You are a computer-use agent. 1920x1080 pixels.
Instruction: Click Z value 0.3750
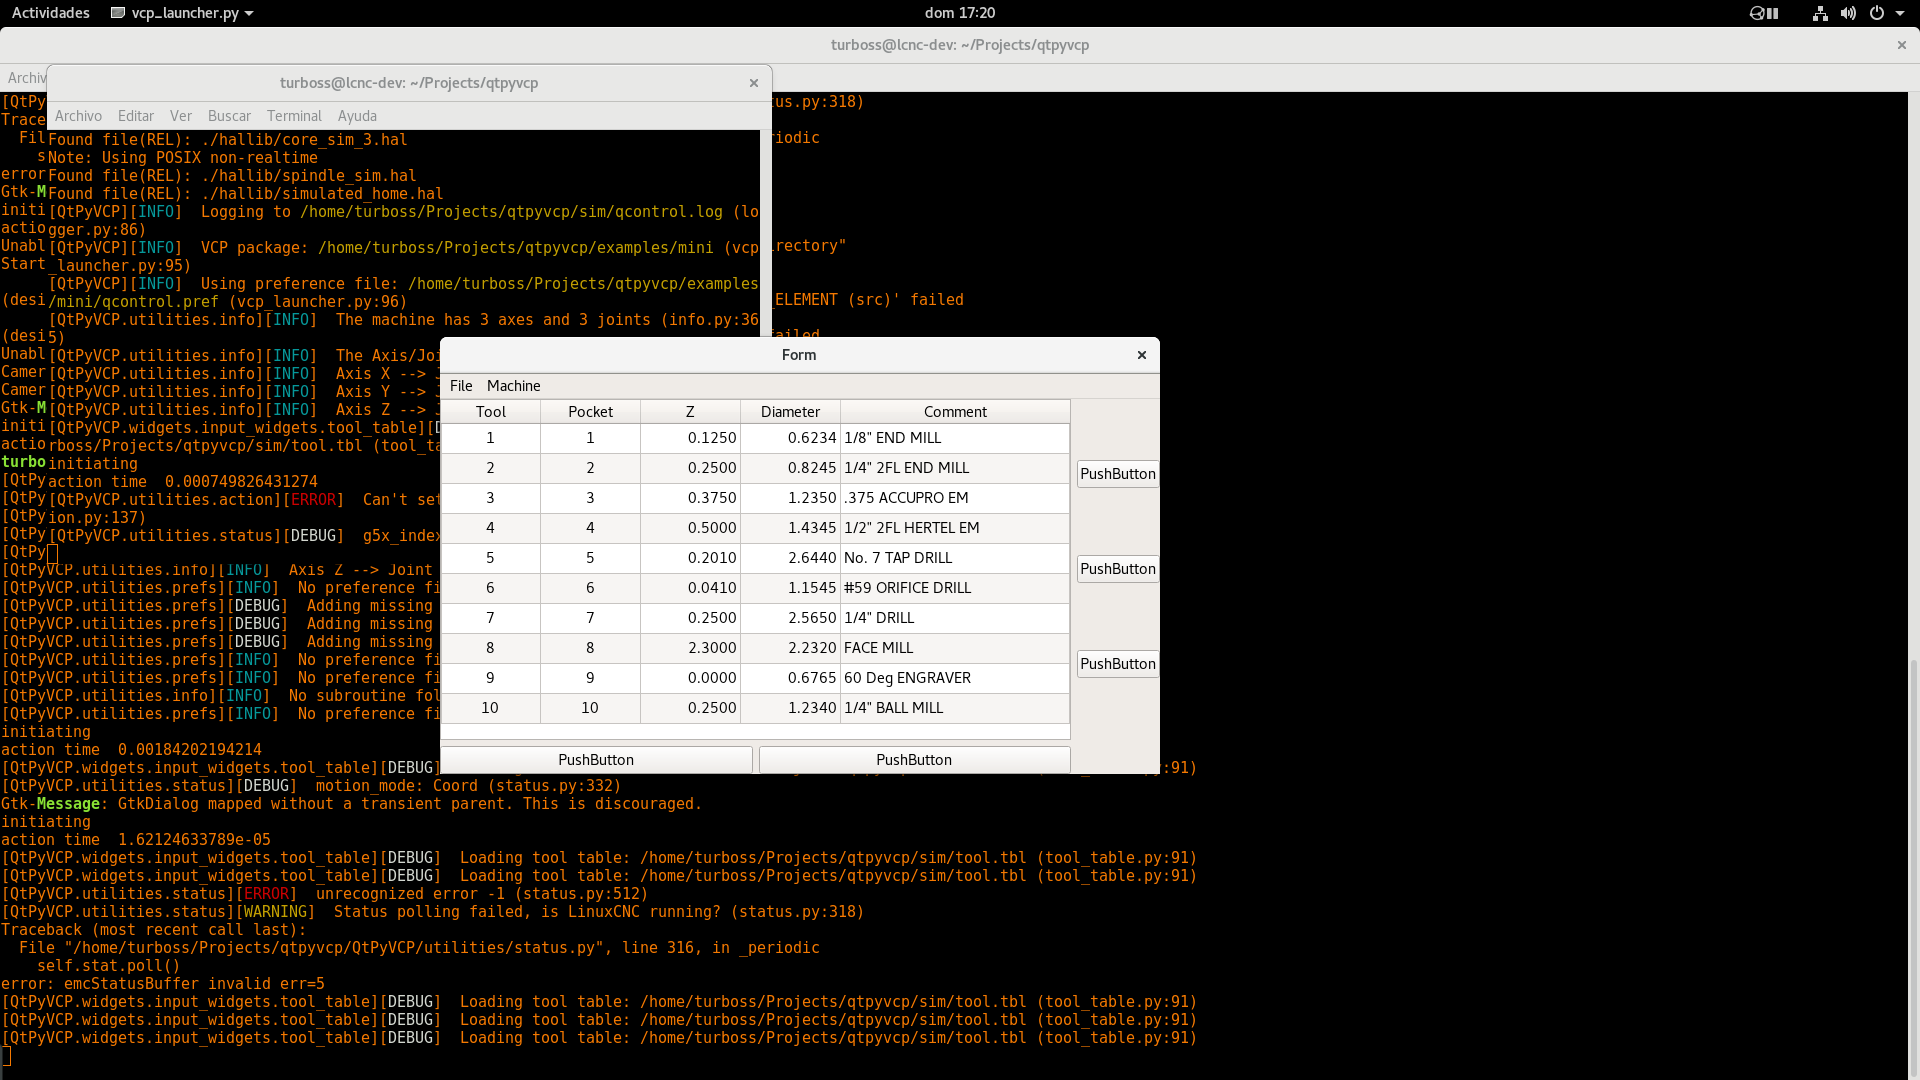pyautogui.click(x=690, y=498)
